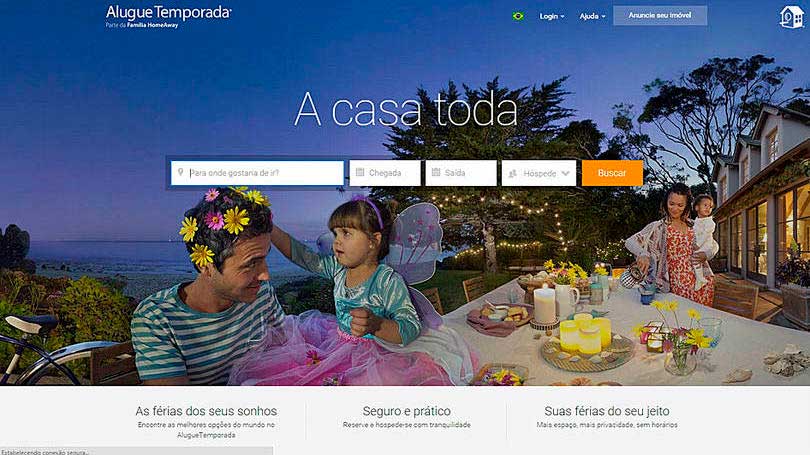Image resolution: width=810 pixels, height=455 pixels.
Task: Open the Ajuda dropdown menu
Action: point(592,17)
